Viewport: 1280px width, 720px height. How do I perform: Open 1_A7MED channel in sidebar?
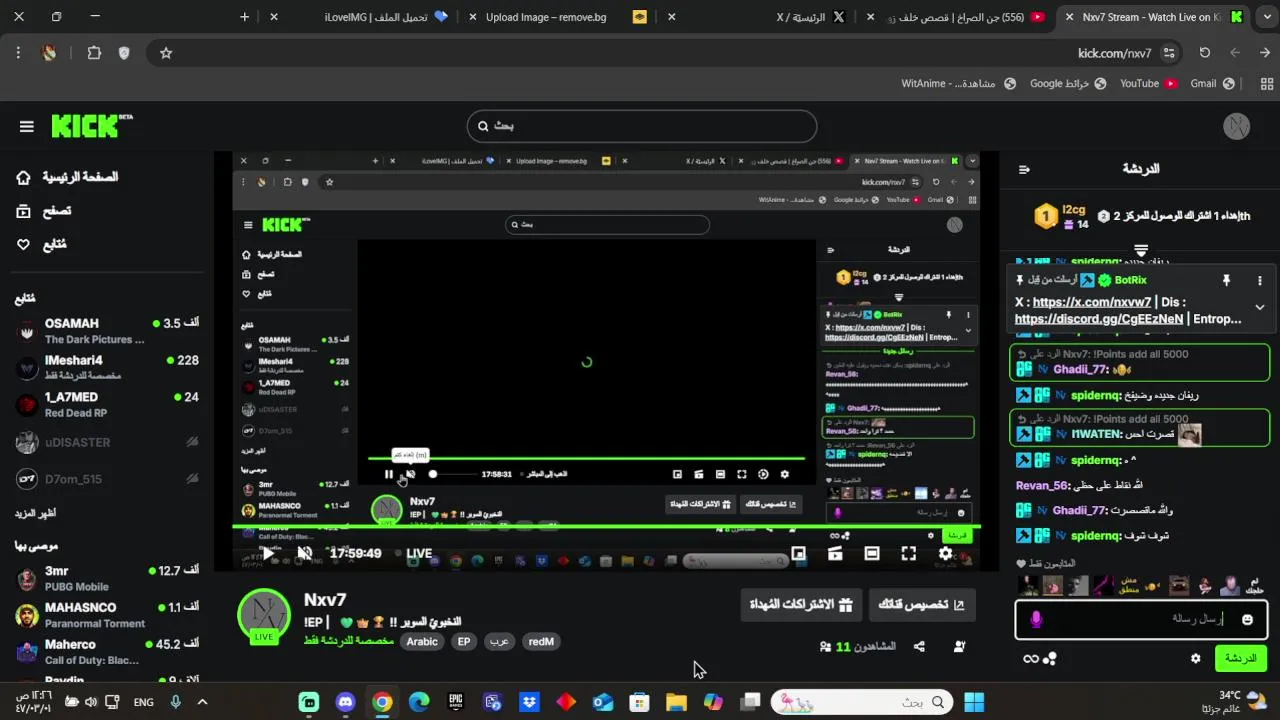pos(107,404)
